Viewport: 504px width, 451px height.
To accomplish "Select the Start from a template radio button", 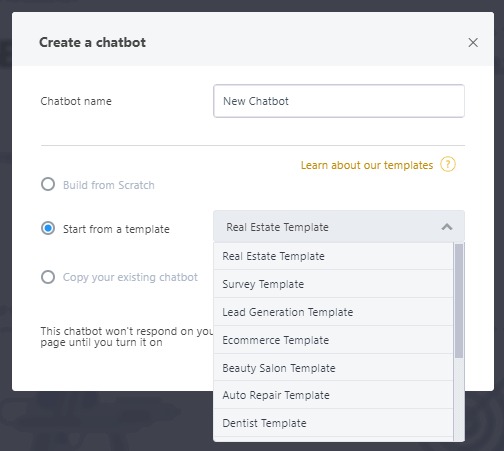I will (48, 229).
